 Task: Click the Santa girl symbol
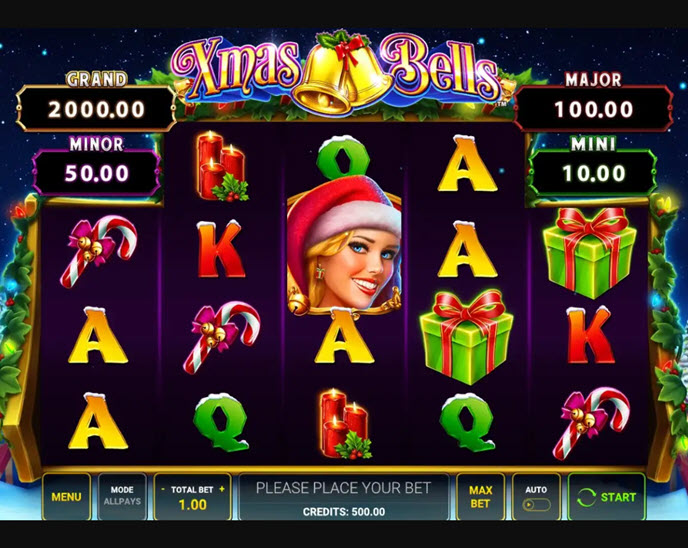pos(344,246)
